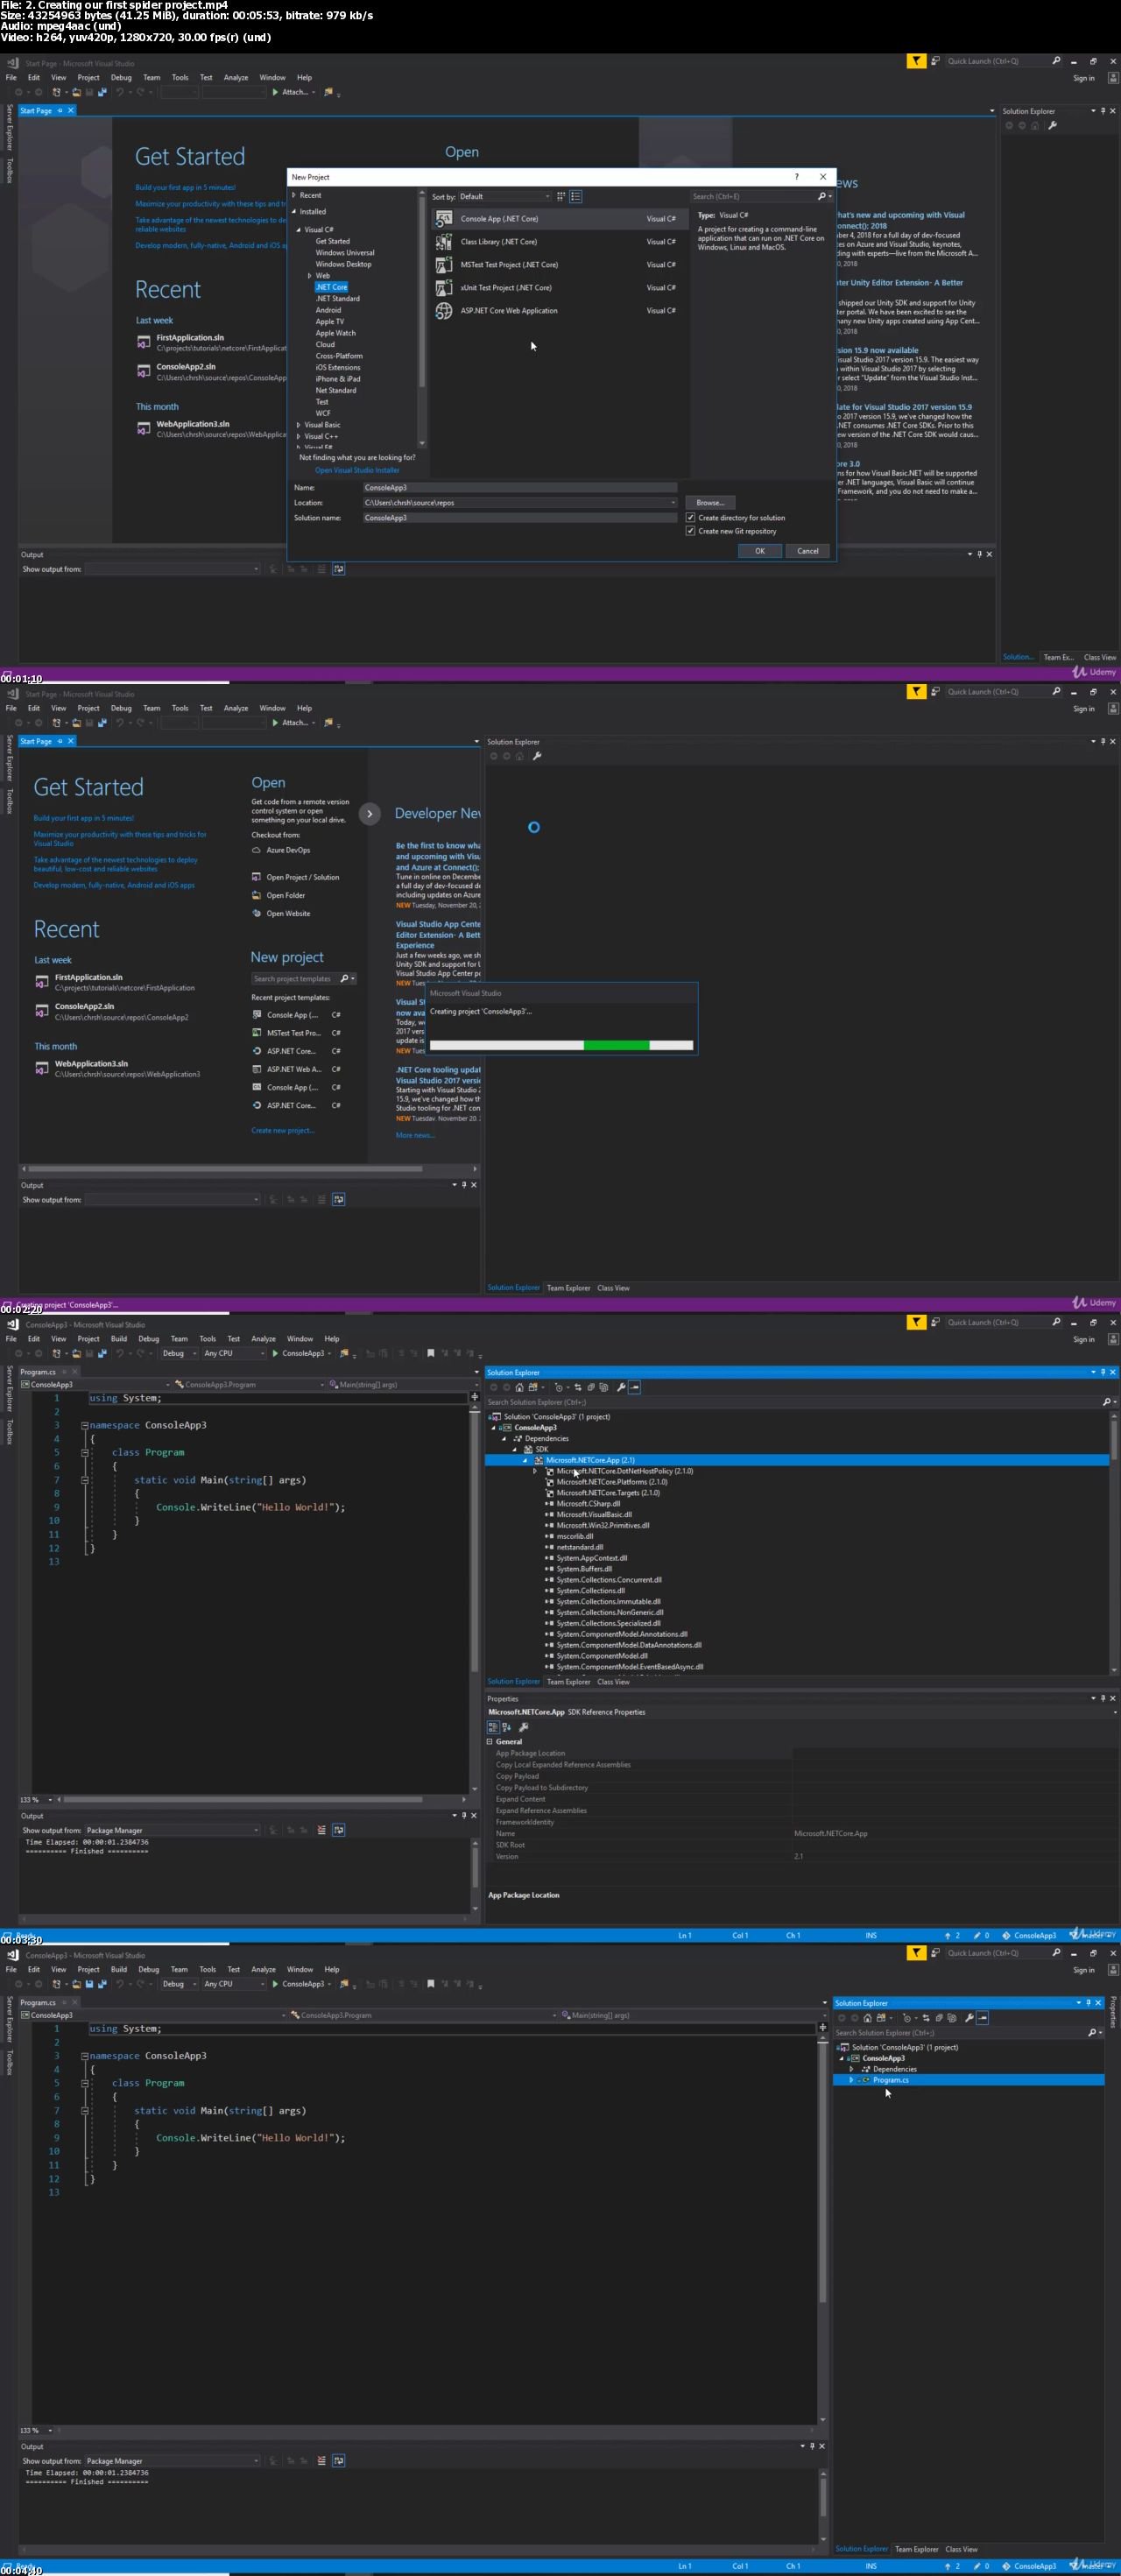Toggle Create directory for solution checkbox

click(x=690, y=517)
